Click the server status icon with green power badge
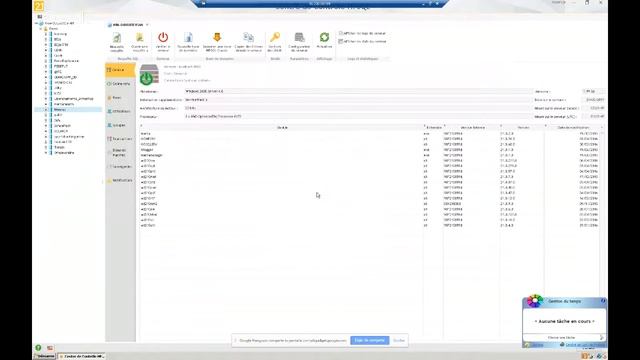The image size is (640, 360). 149,74
